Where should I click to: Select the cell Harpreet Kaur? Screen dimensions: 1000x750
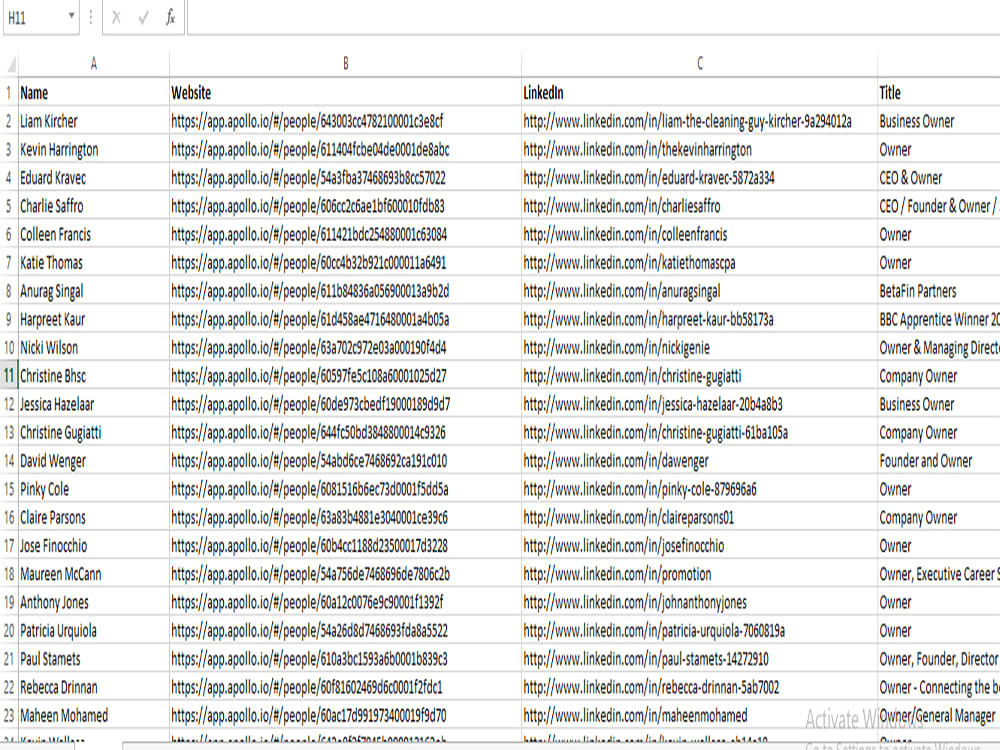click(x=94, y=319)
